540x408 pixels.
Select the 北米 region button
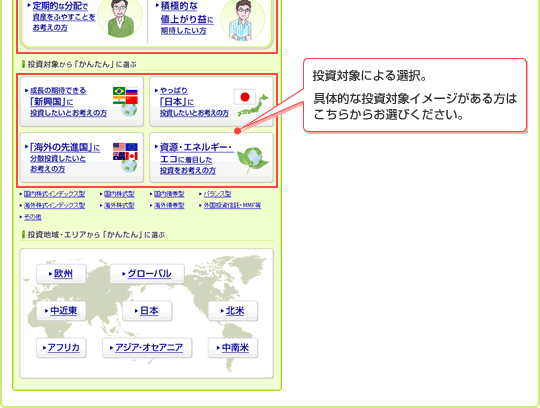[x=233, y=311]
